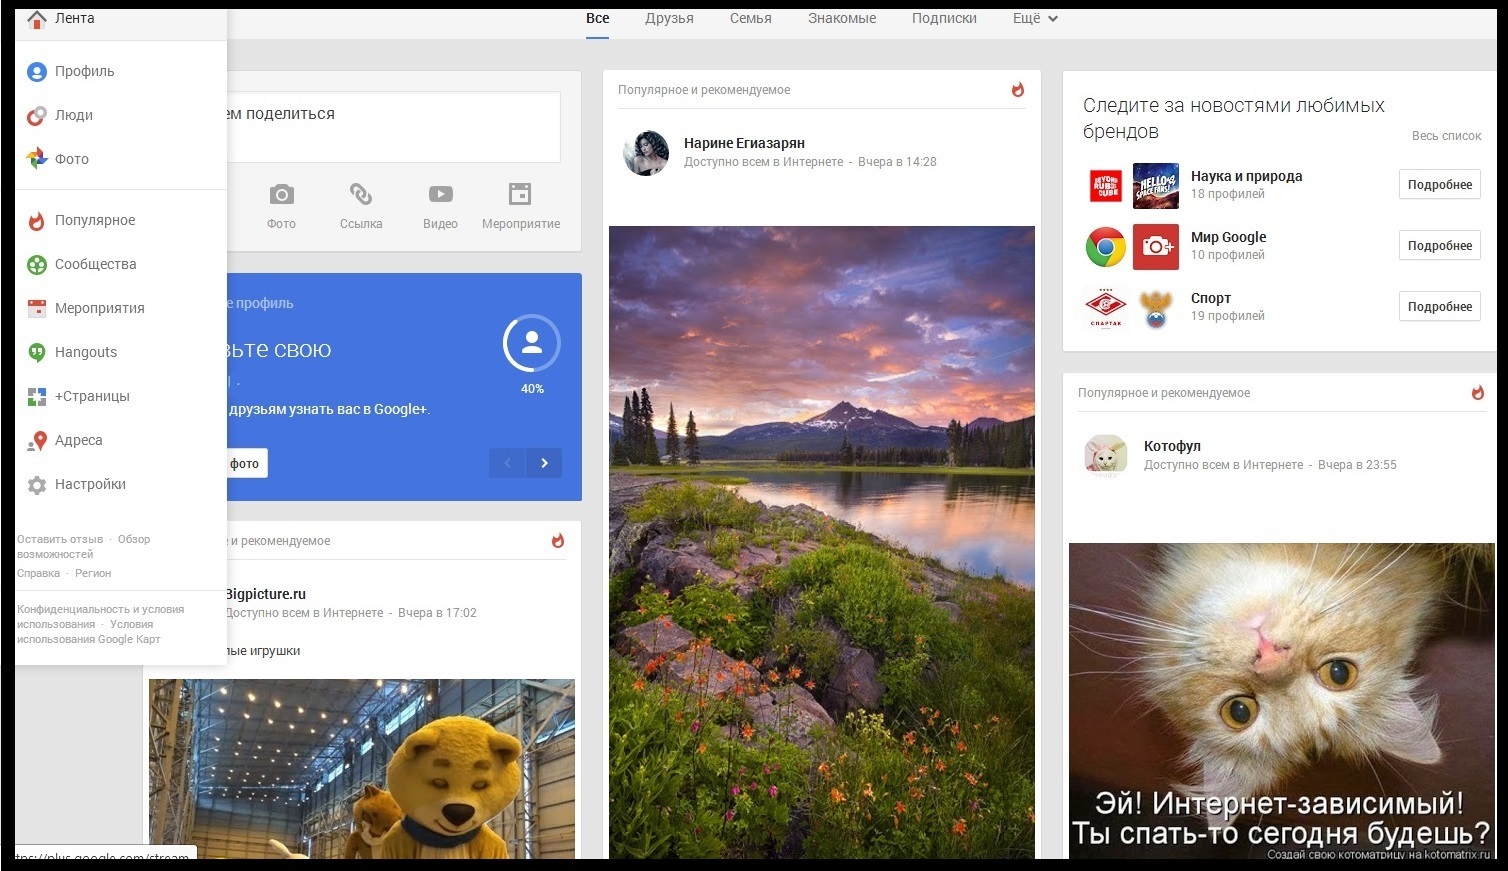
Task: Click Котофул's avatar picture
Action: pos(1106,456)
